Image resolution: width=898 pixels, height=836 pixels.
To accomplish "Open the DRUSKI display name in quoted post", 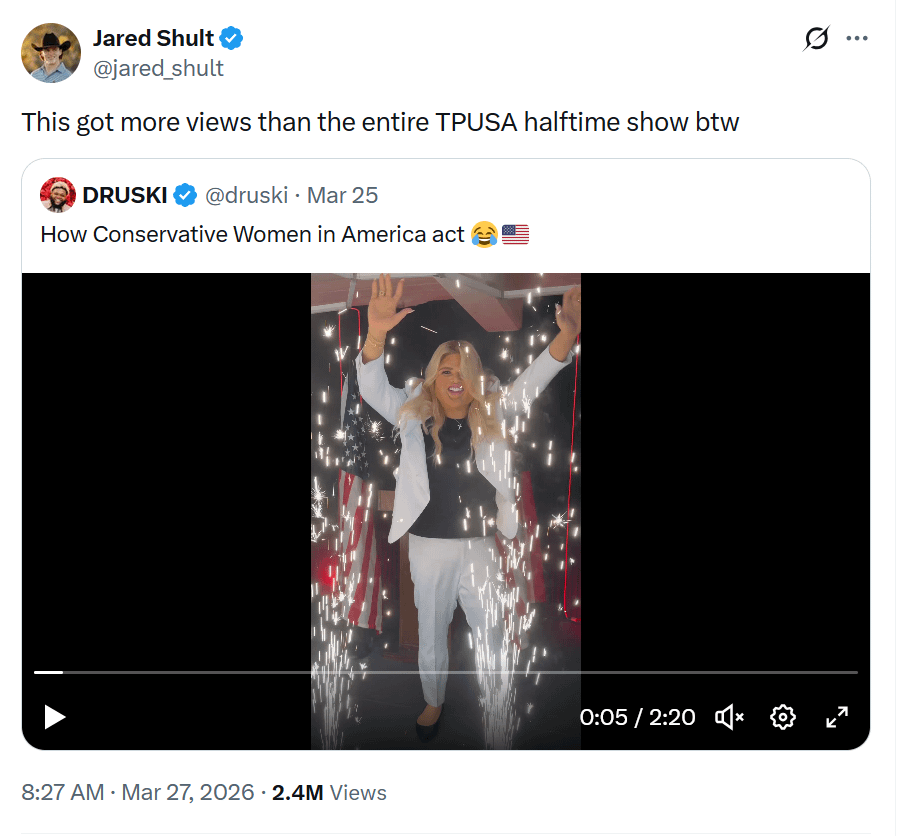I will point(125,195).
